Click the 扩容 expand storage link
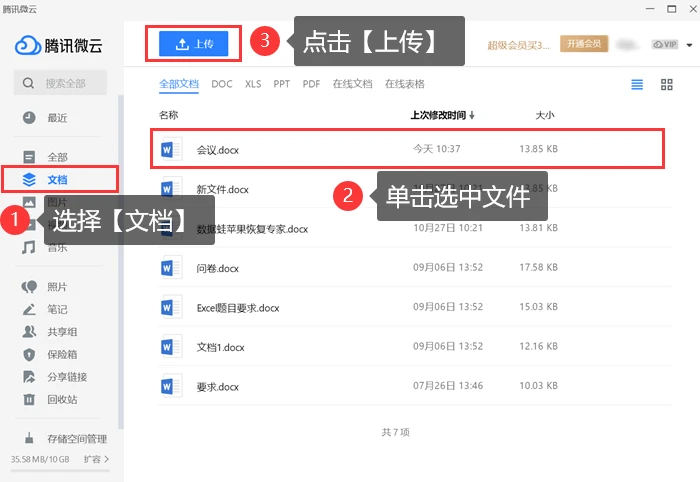This screenshot has width=700, height=482. click(96, 459)
